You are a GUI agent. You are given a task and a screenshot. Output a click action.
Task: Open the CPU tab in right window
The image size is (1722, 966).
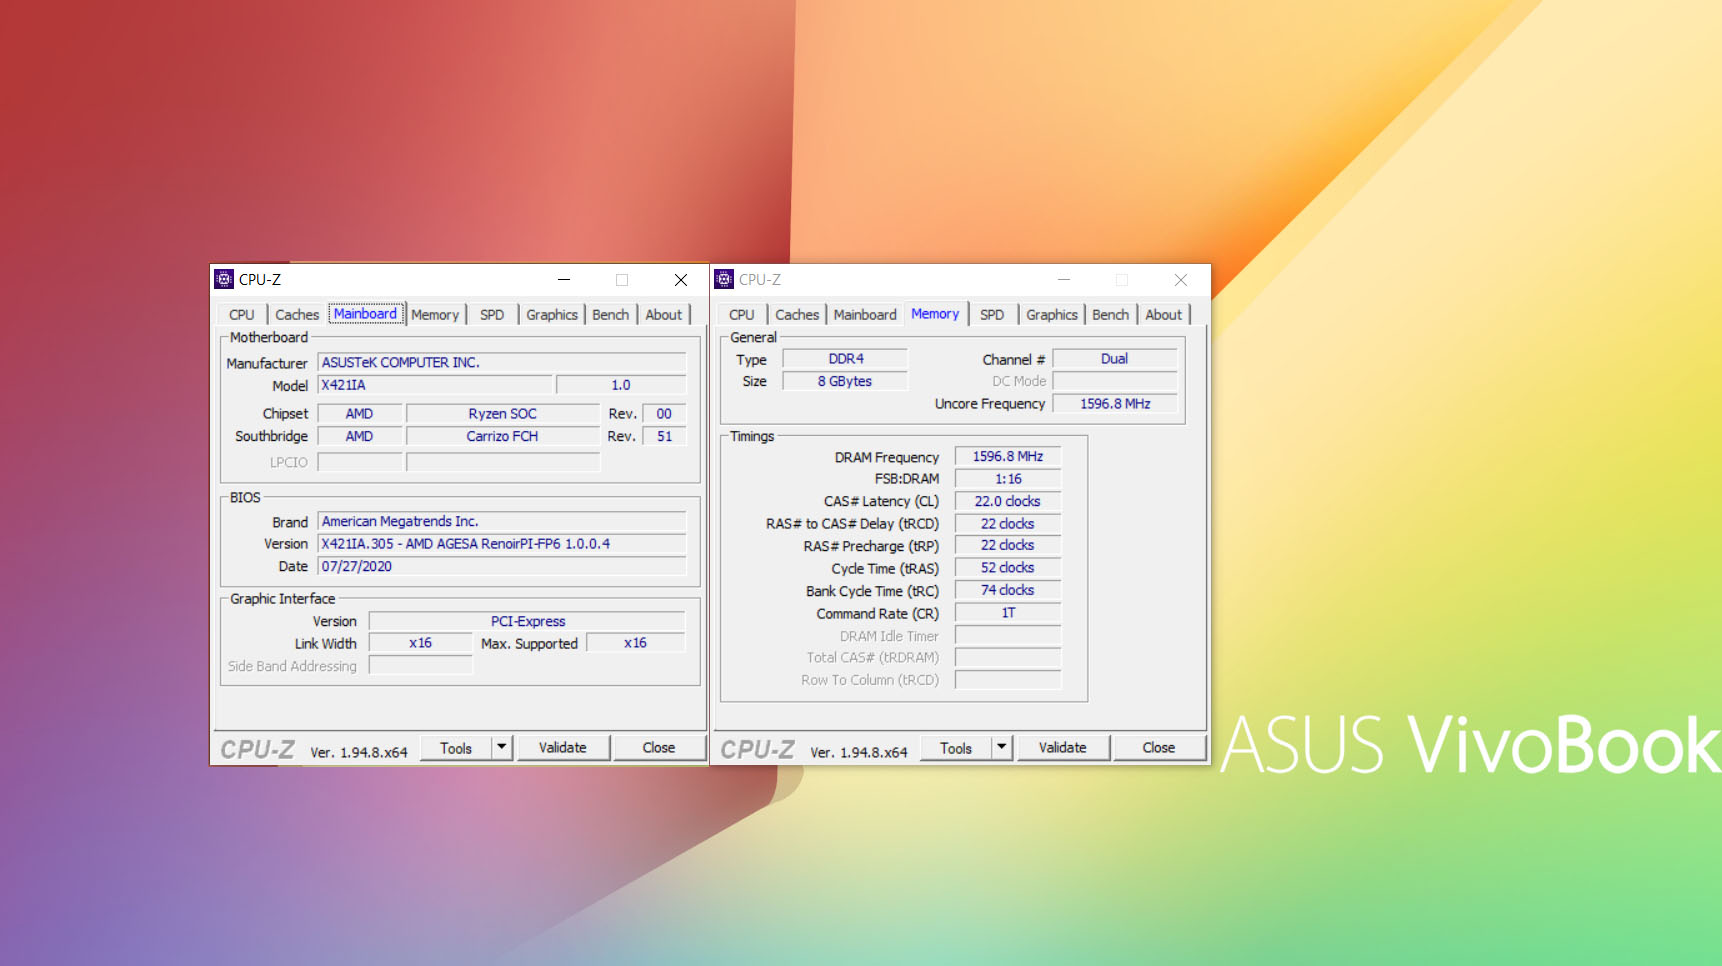tap(742, 314)
